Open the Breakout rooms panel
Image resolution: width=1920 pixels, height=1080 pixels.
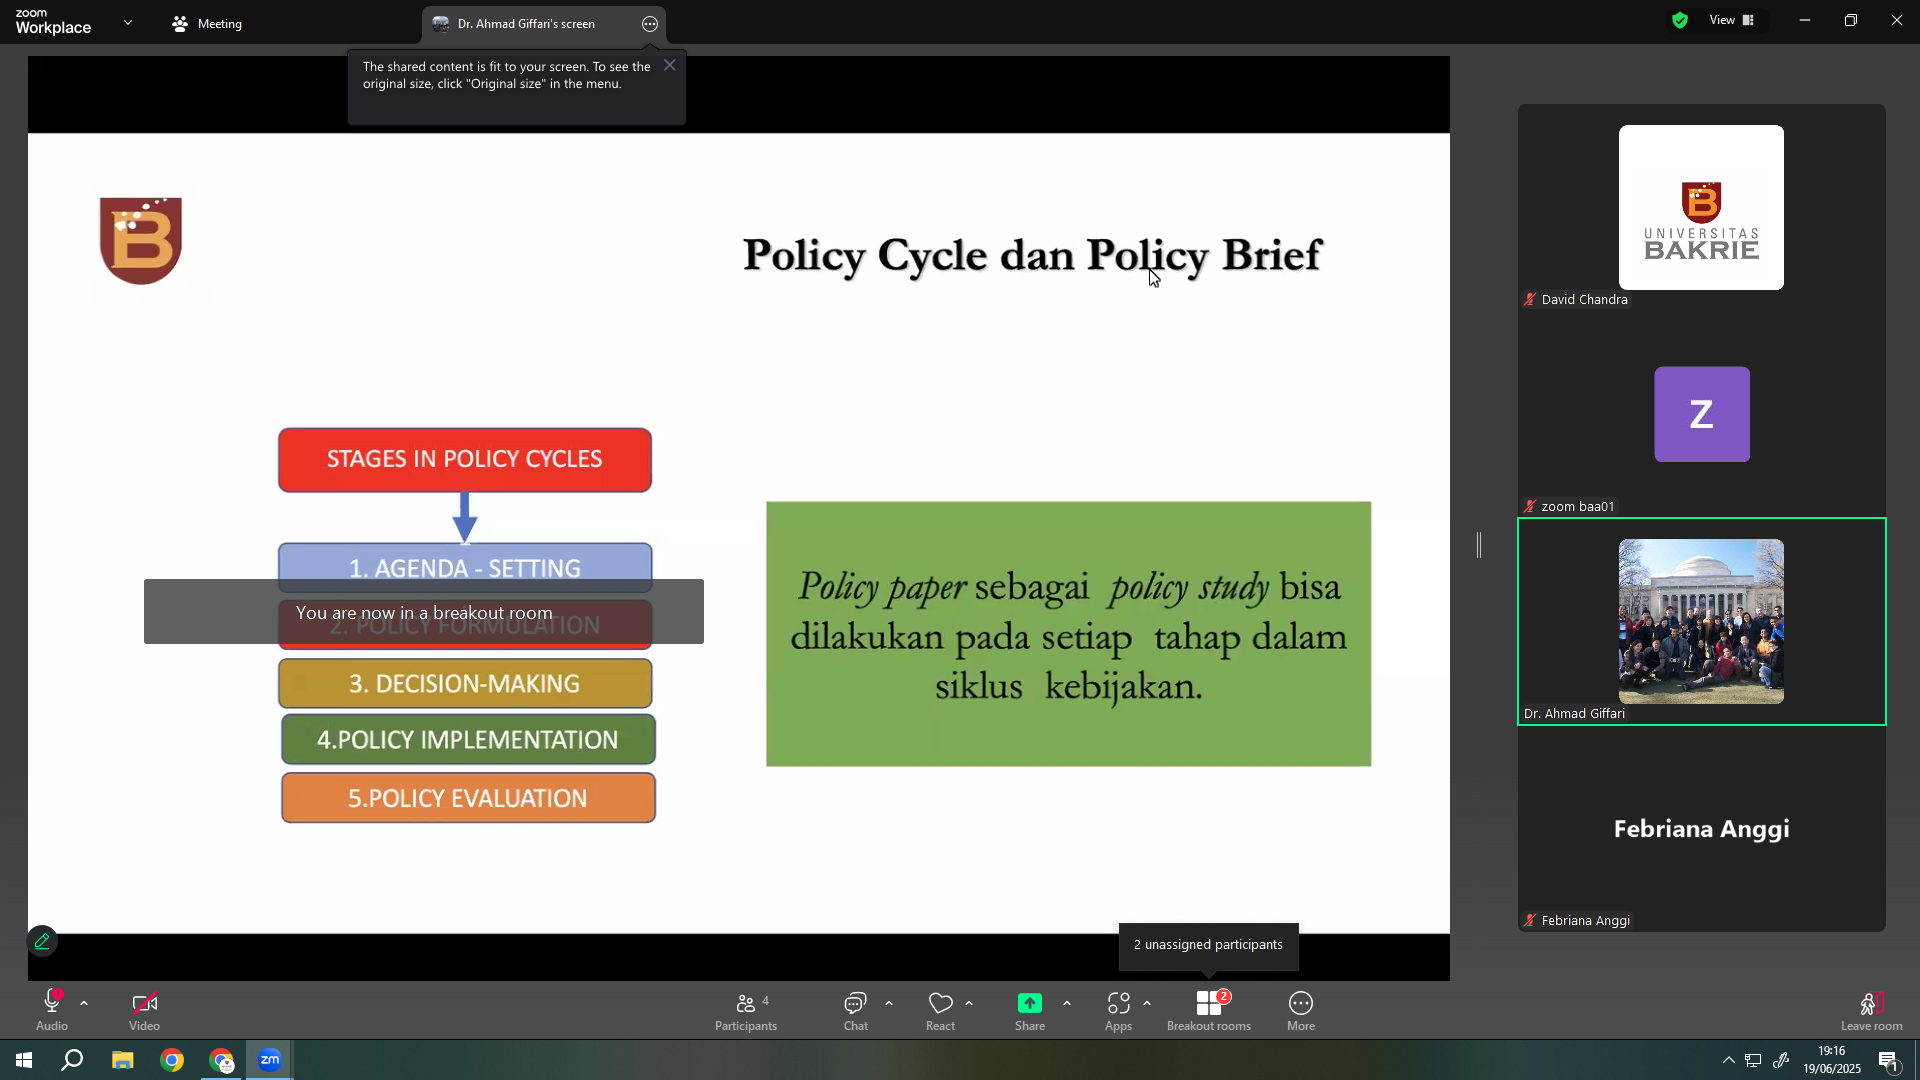click(x=1209, y=1010)
